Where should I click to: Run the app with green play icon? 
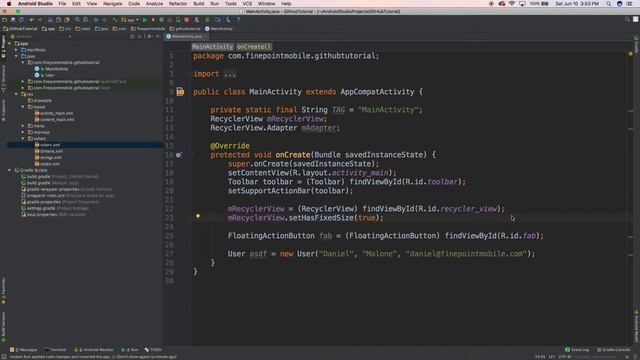pyautogui.click(x=144, y=20)
